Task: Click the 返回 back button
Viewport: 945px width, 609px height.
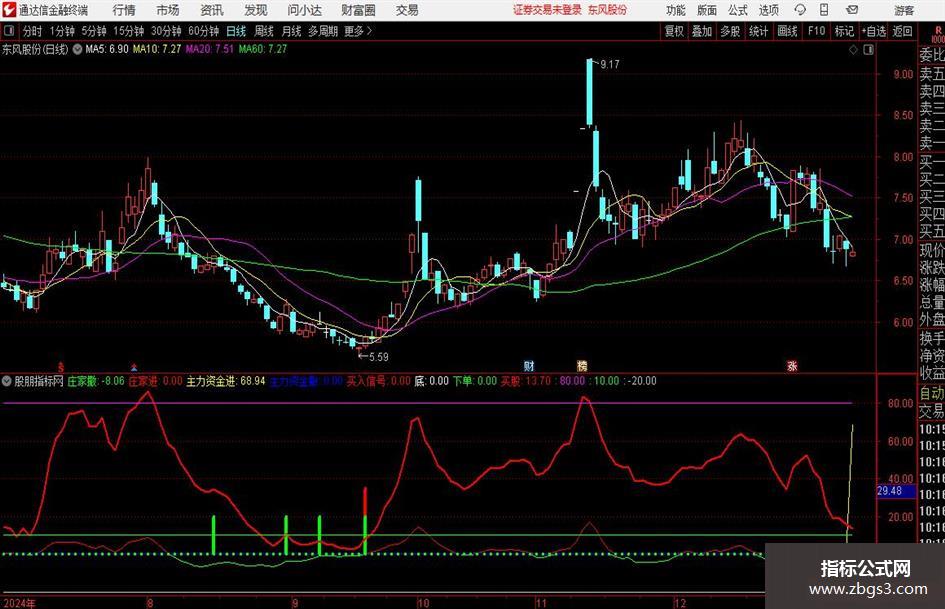Action: click(x=902, y=31)
